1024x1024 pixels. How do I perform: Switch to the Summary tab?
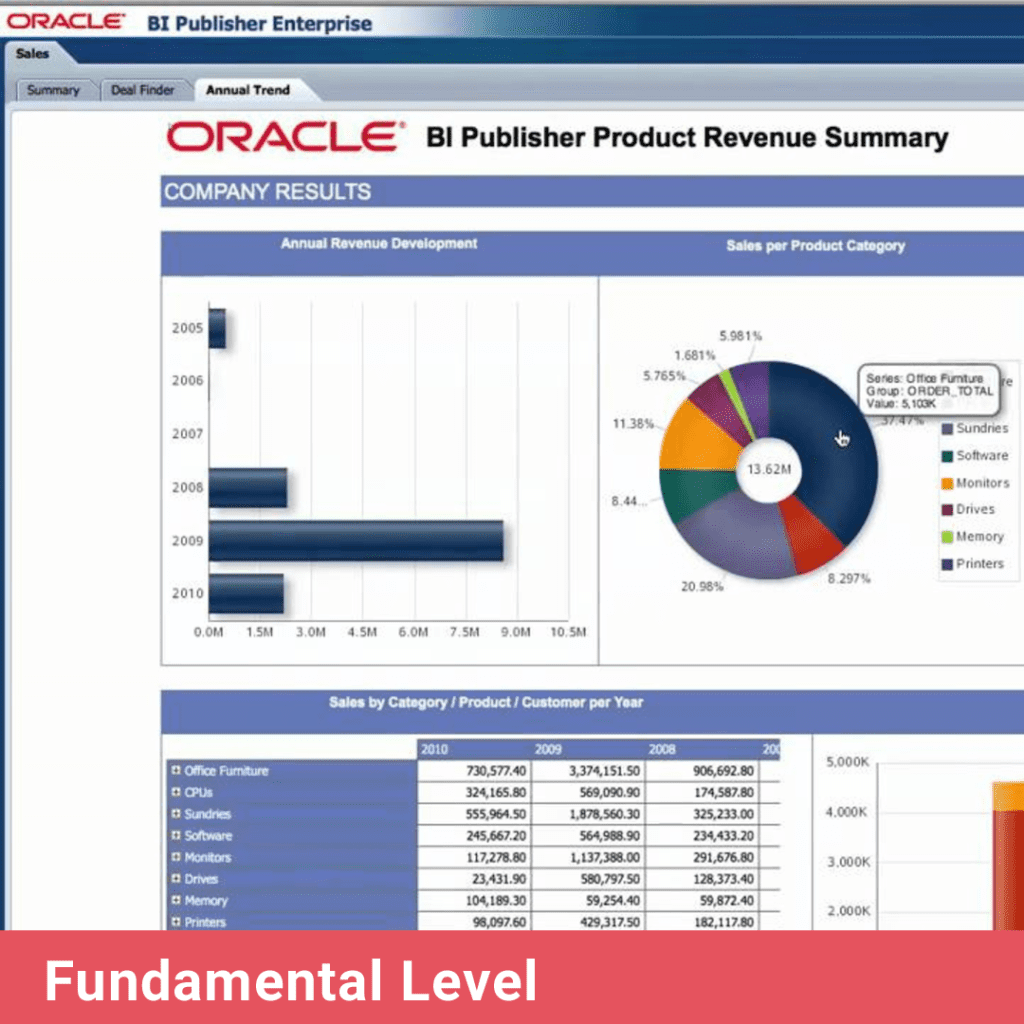pyautogui.click(x=55, y=90)
